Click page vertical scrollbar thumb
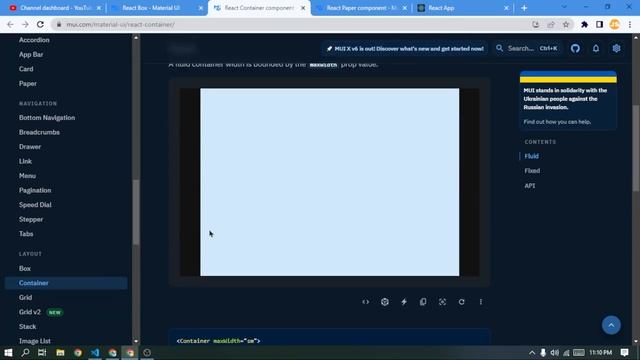This screenshot has height=360, width=640. 636,148
